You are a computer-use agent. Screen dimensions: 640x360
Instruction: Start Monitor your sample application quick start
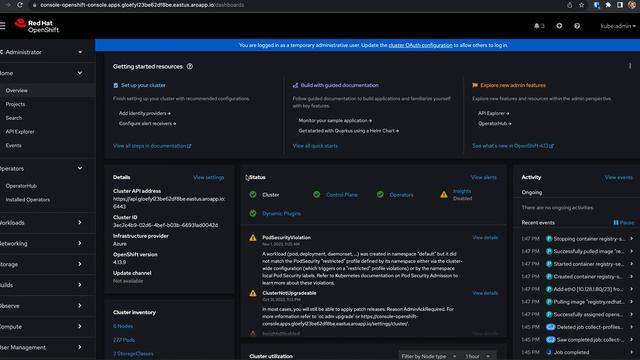pos(335,120)
